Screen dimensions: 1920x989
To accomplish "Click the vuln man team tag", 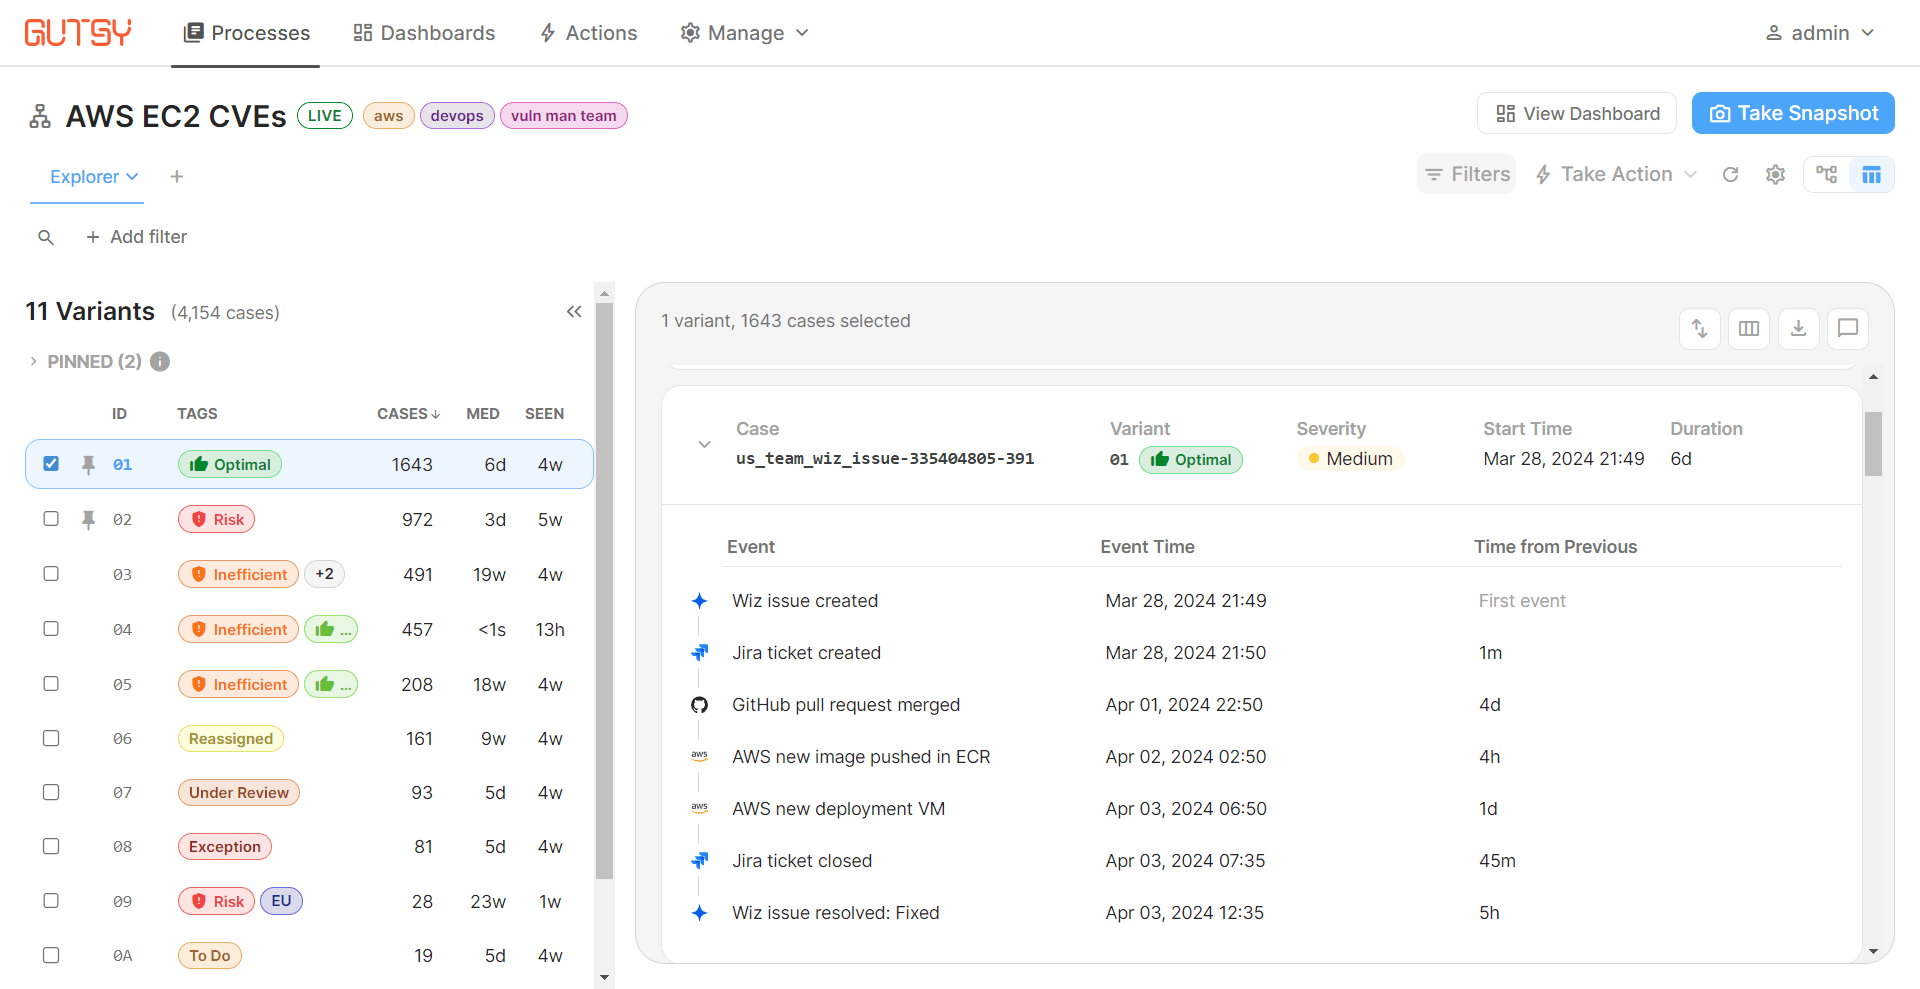I will coord(564,116).
